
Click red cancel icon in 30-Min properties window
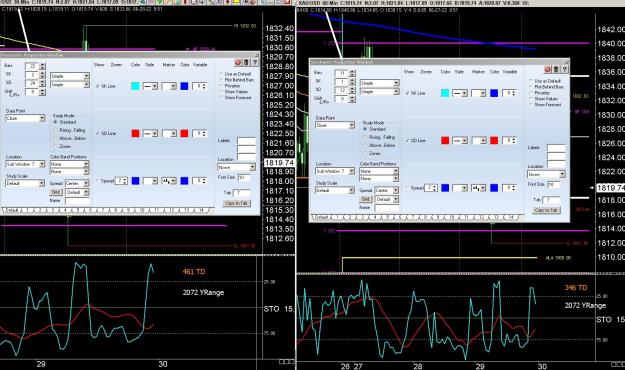click(x=238, y=62)
